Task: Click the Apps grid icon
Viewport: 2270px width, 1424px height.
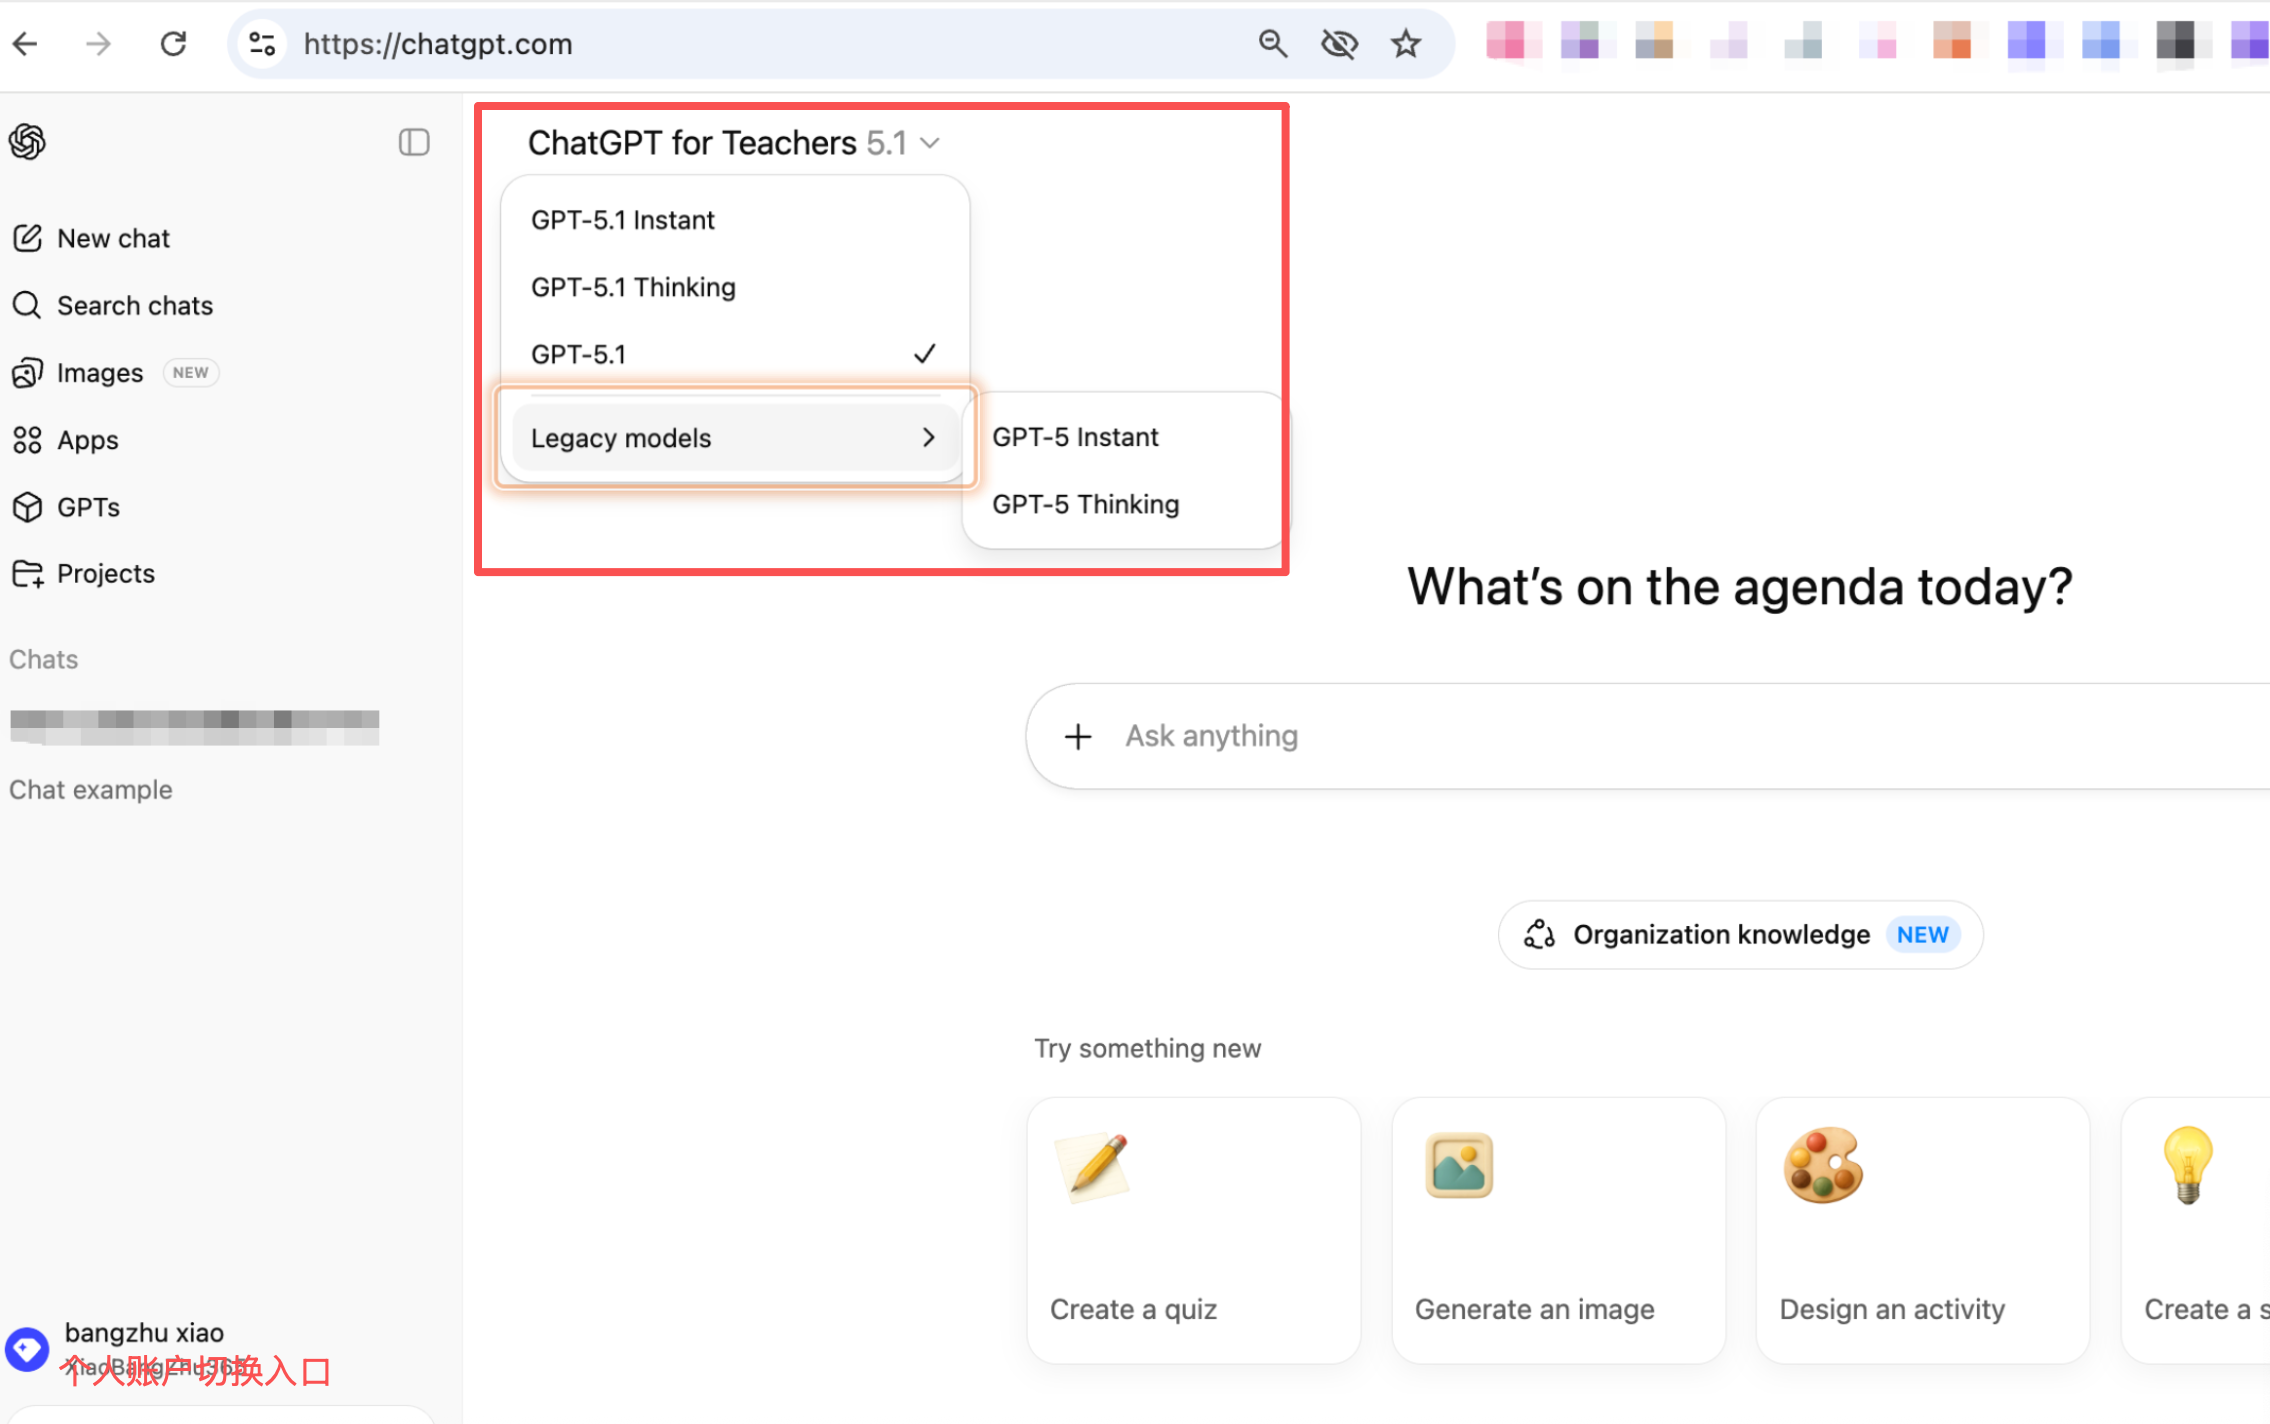Action: (27, 440)
